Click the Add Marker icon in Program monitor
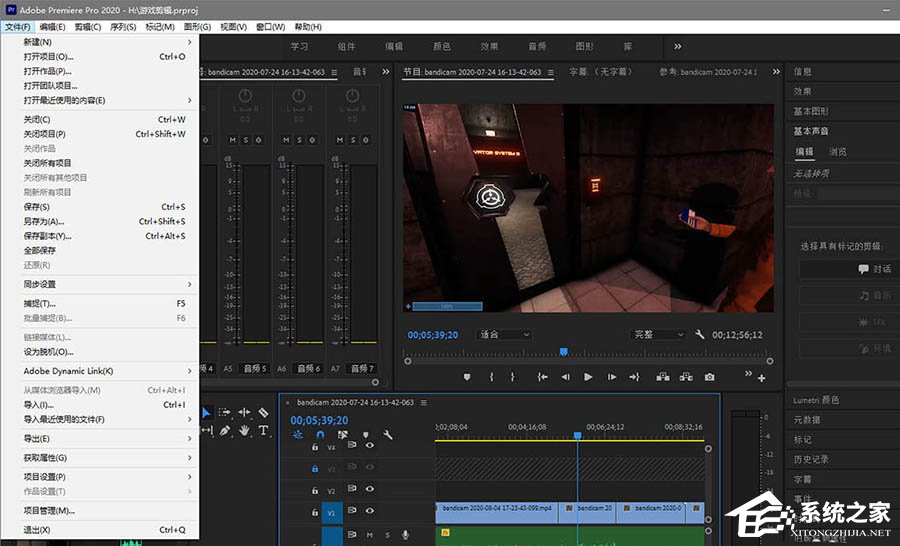This screenshot has height=546, width=900. [467, 377]
